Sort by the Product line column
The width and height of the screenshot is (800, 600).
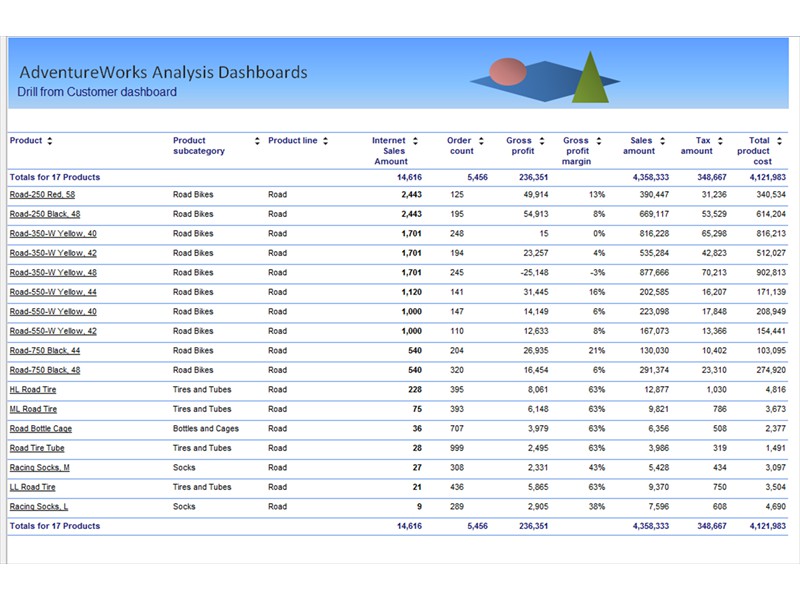[326, 141]
